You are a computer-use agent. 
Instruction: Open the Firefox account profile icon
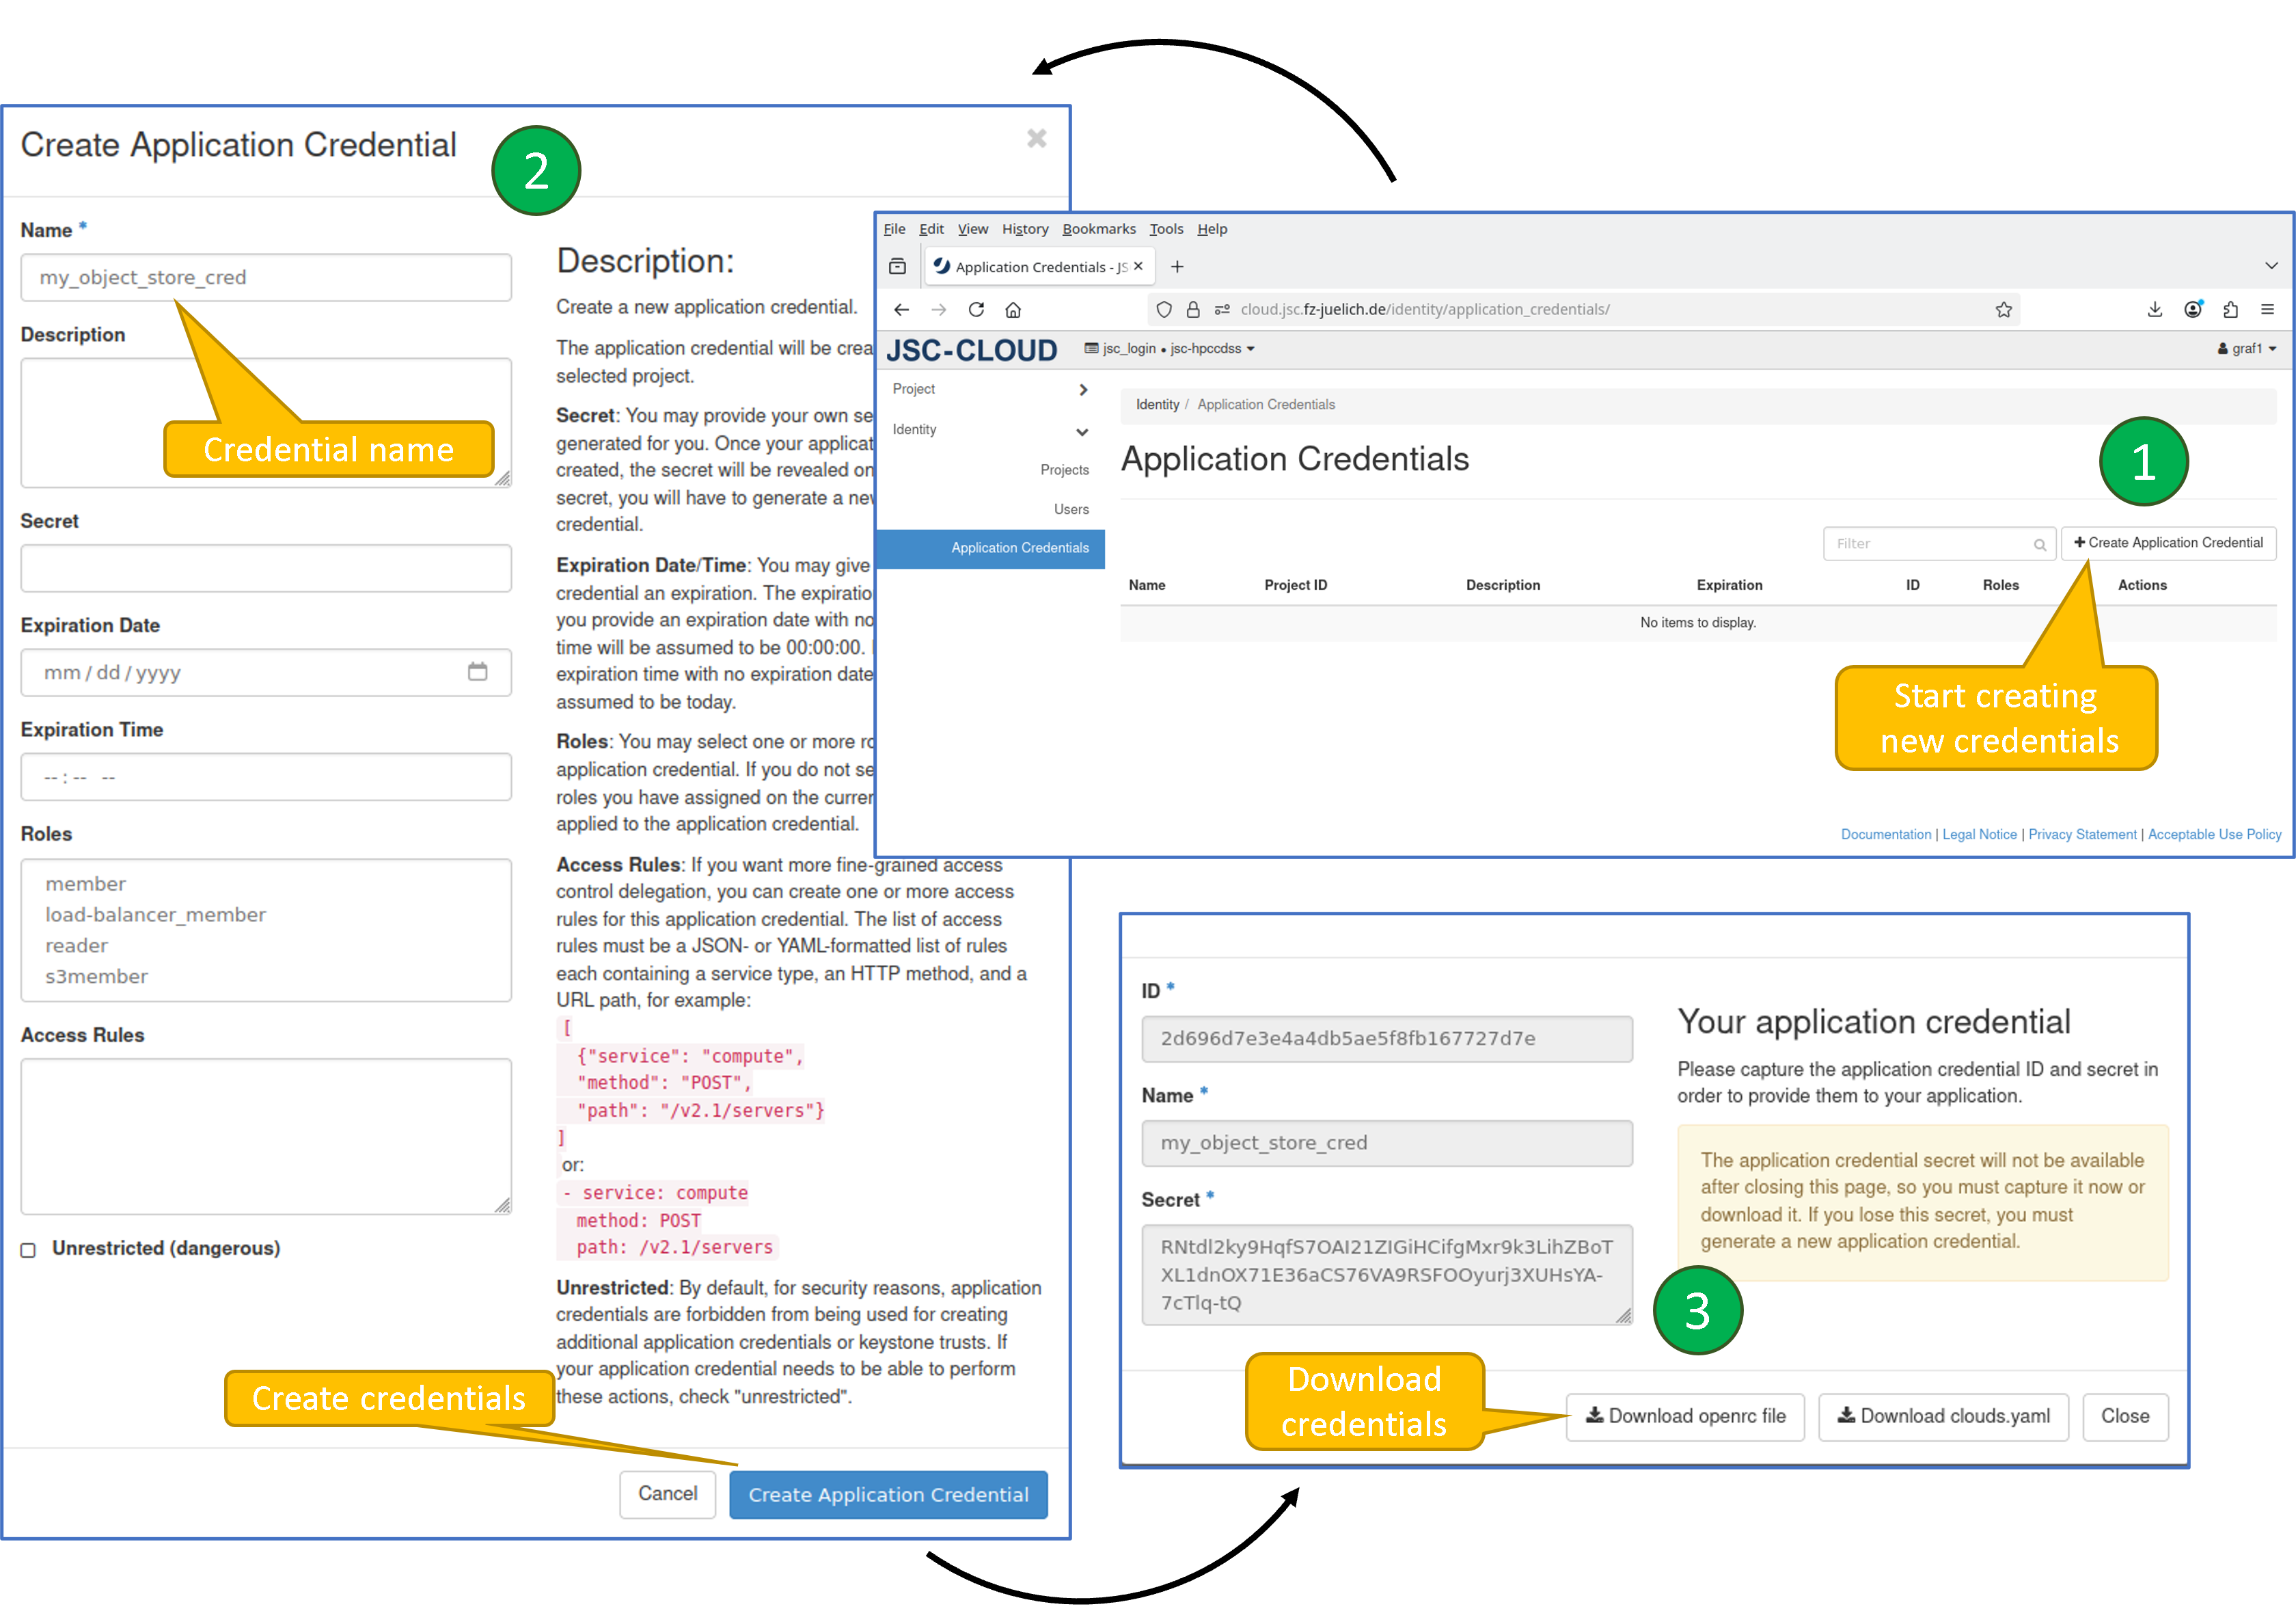2193,310
